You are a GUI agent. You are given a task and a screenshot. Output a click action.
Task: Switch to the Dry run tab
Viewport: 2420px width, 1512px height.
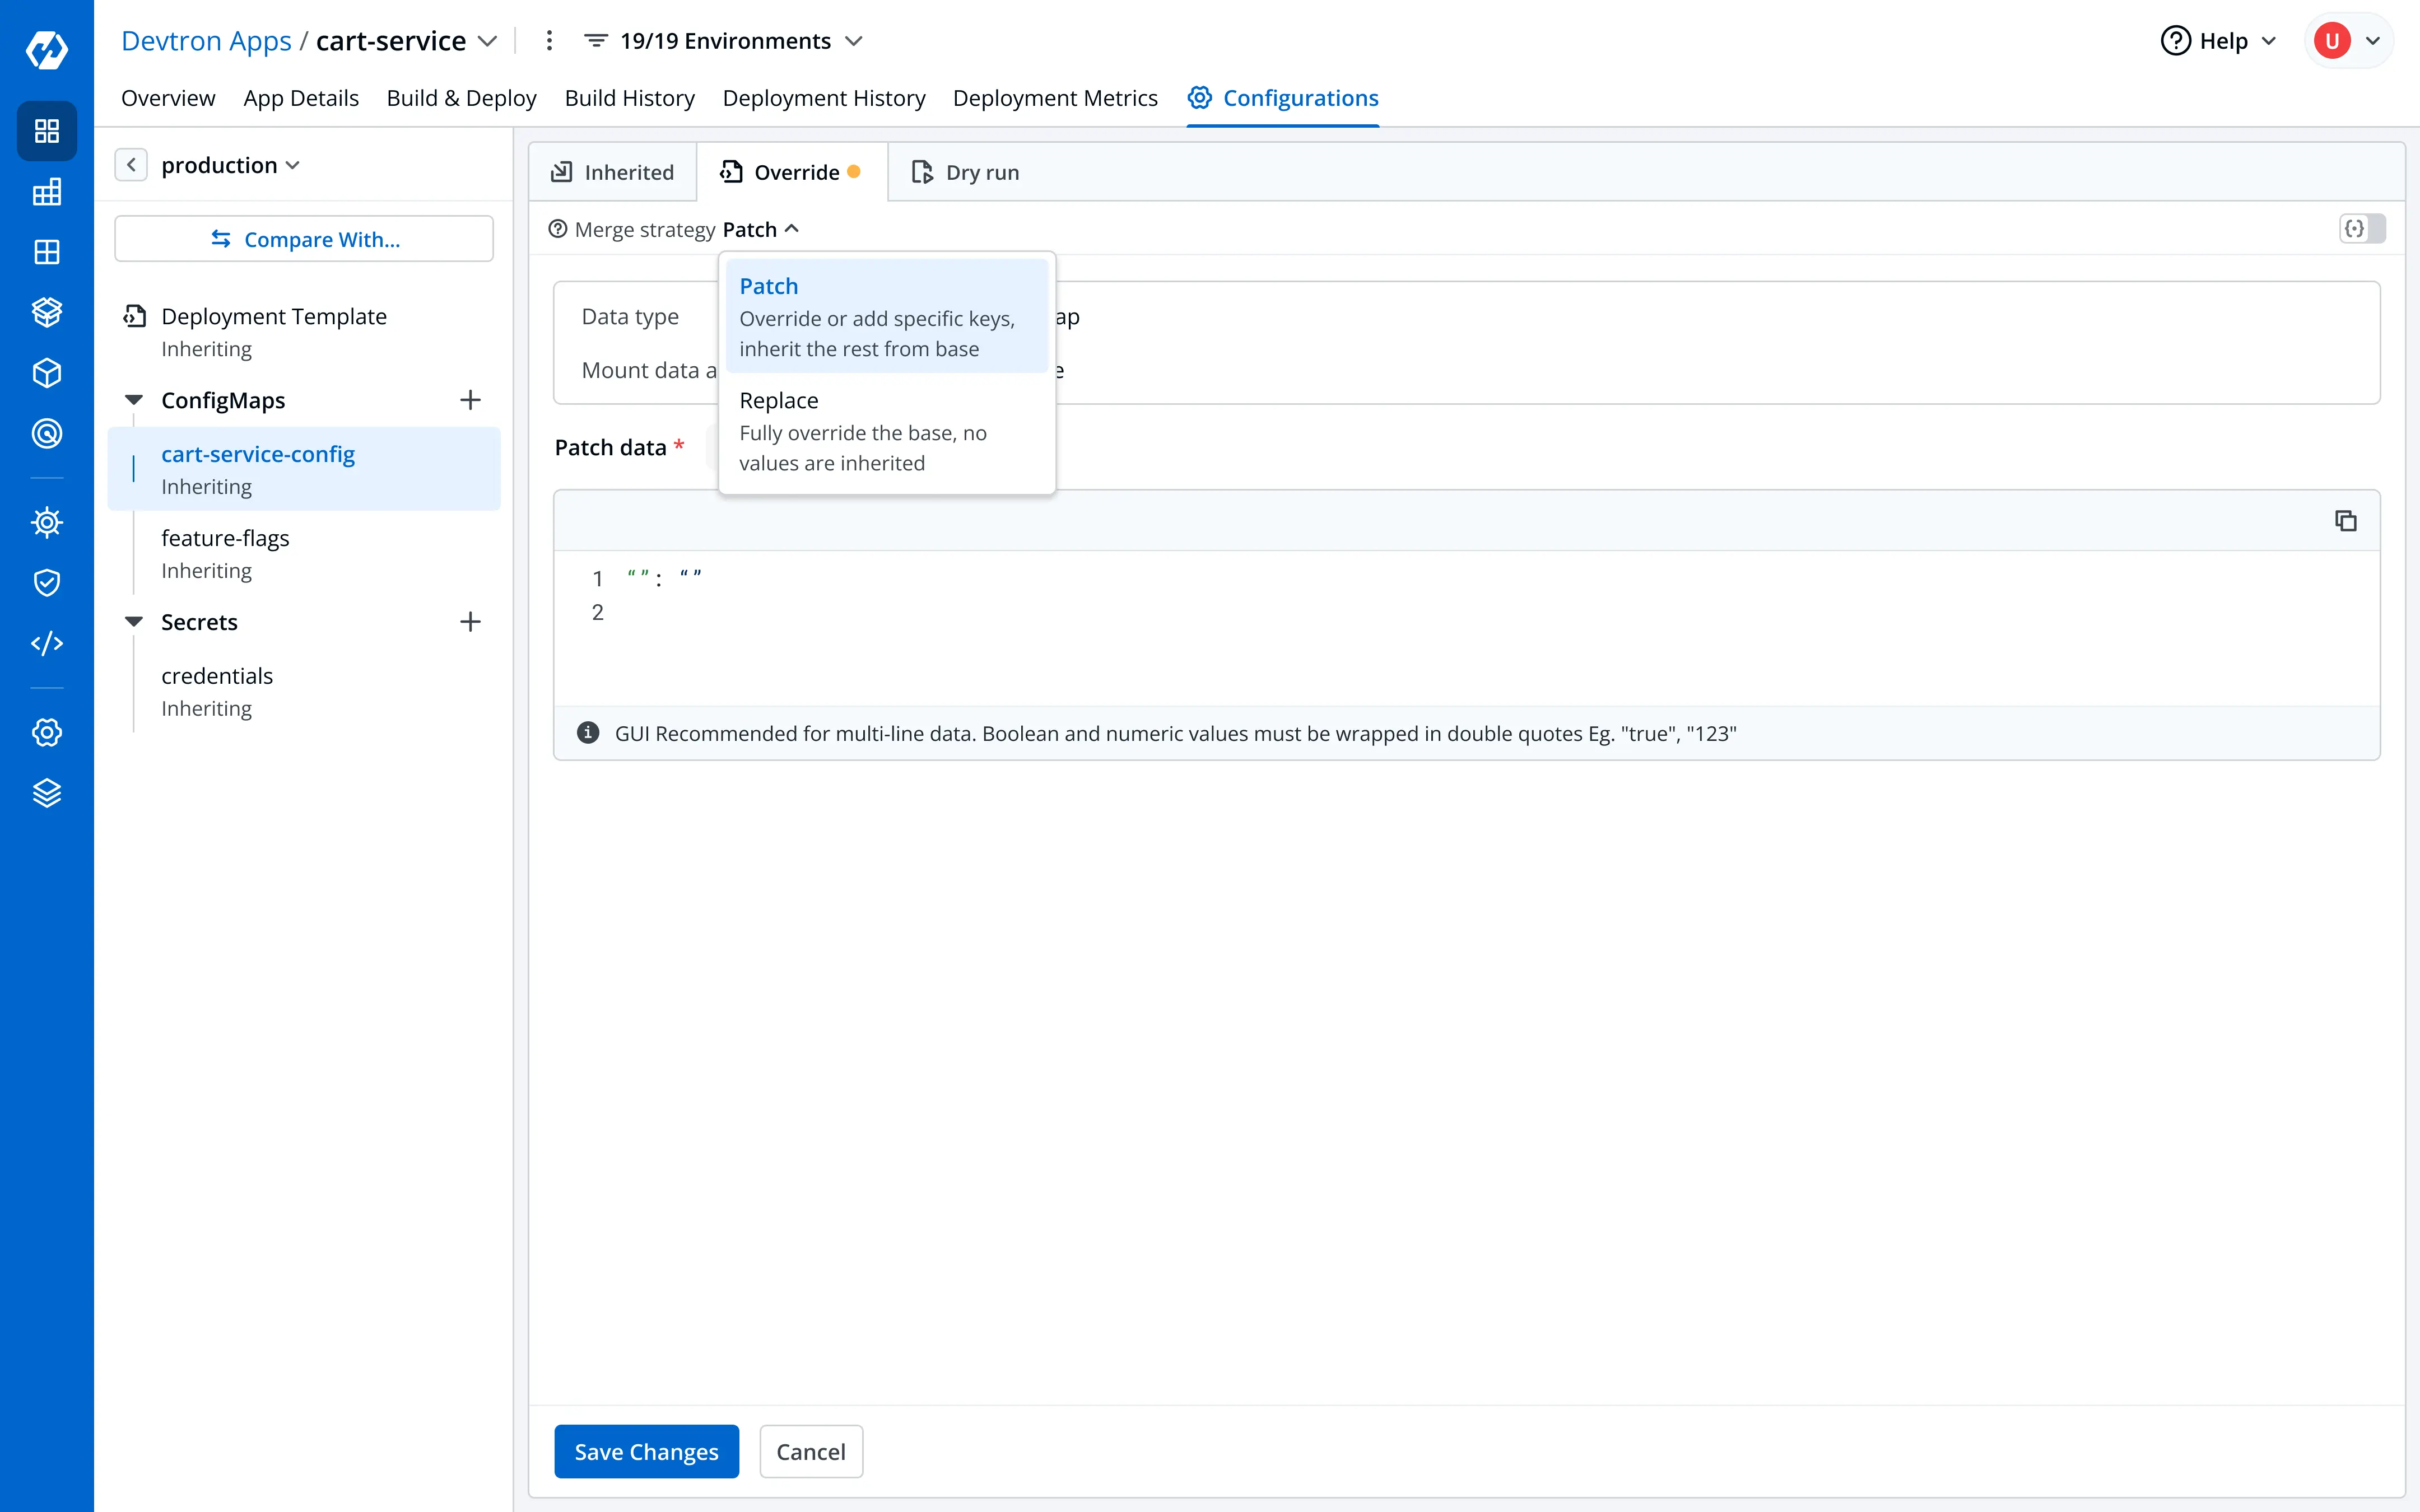point(965,172)
